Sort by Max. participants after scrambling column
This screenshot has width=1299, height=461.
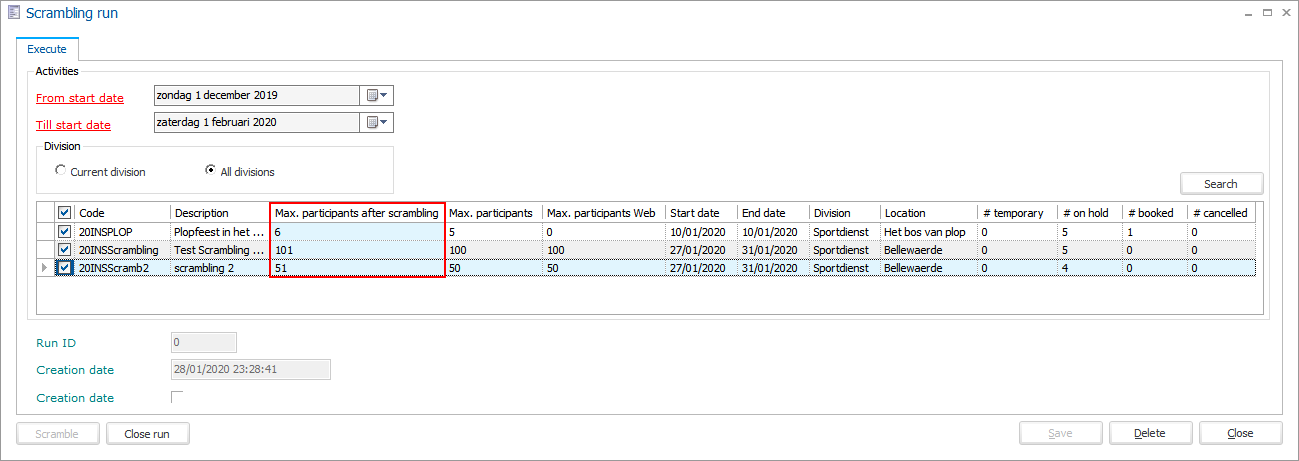pyautogui.click(x=357, y=213)
